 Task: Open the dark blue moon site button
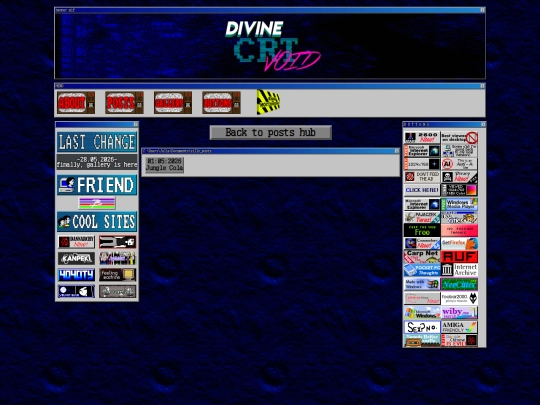[x=76, y=291]
